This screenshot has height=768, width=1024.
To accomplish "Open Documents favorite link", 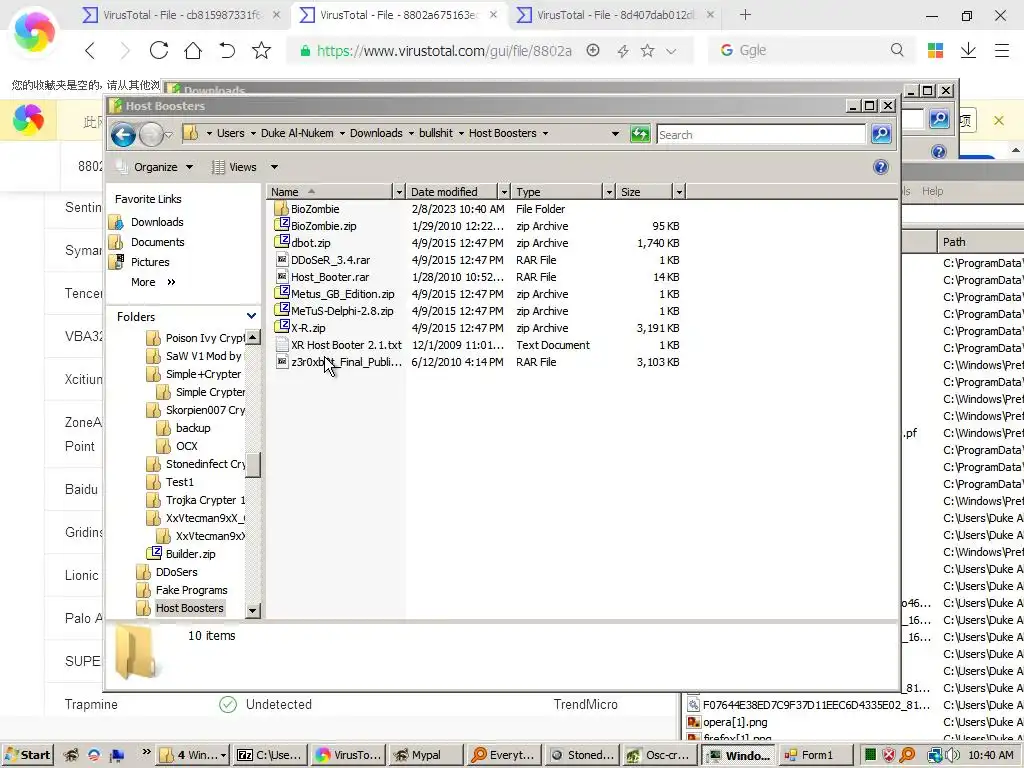I will pos(157,242).
